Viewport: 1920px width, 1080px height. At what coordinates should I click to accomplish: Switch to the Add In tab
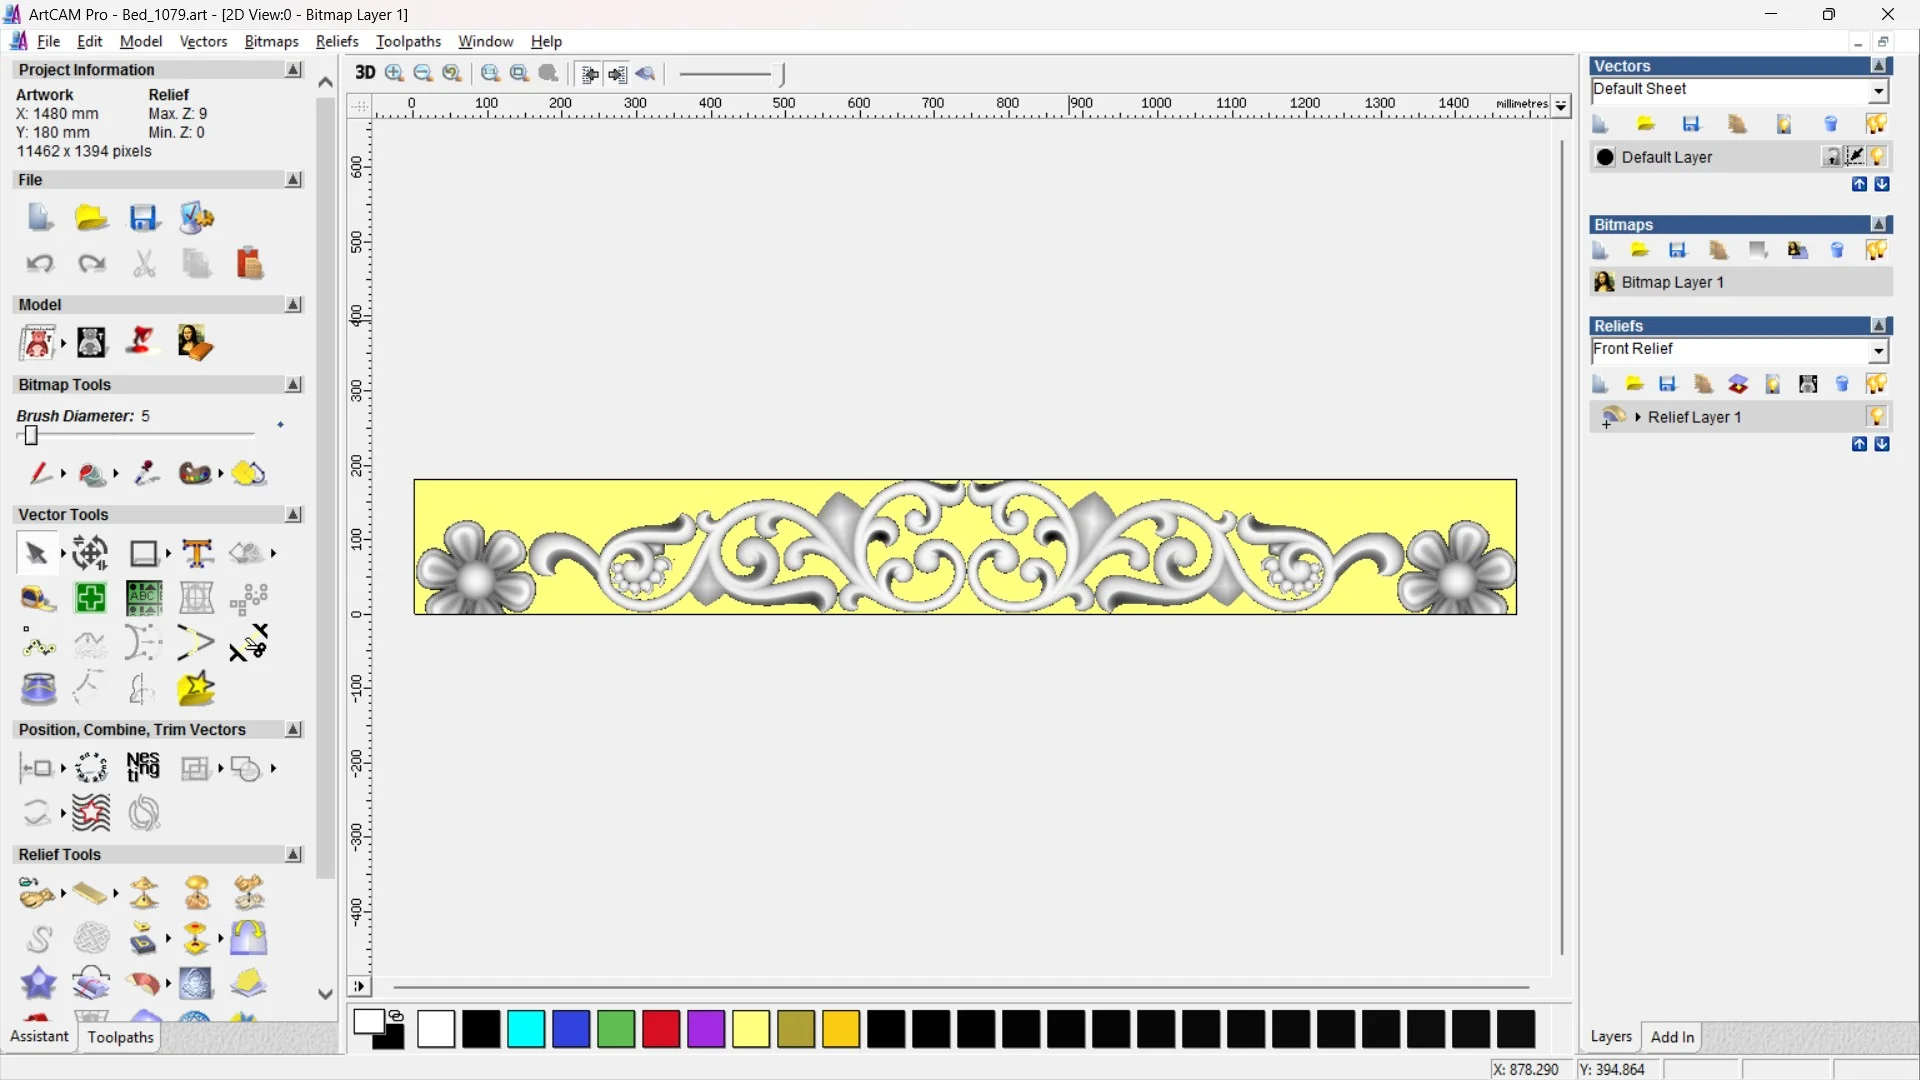click(1672, 1037)
